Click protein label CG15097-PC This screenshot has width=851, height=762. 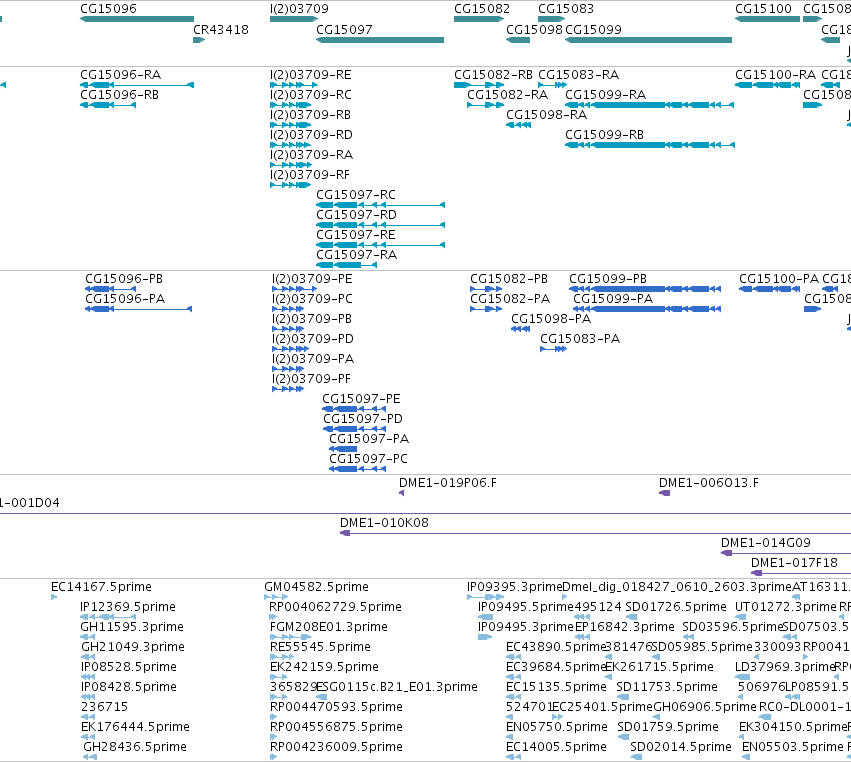(x=369, y=459)
